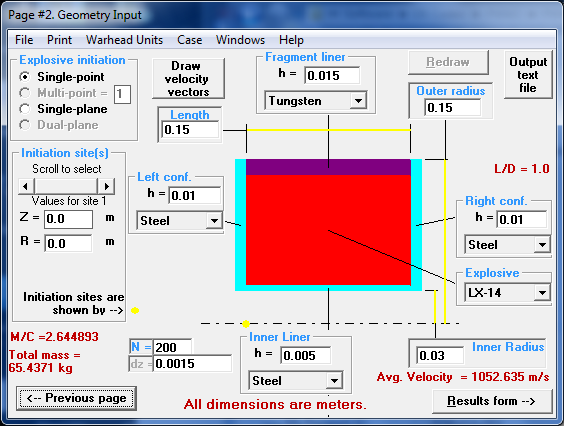The image size is (564, 426).
Task: Click Output text file button
Action: pos(528,75)
